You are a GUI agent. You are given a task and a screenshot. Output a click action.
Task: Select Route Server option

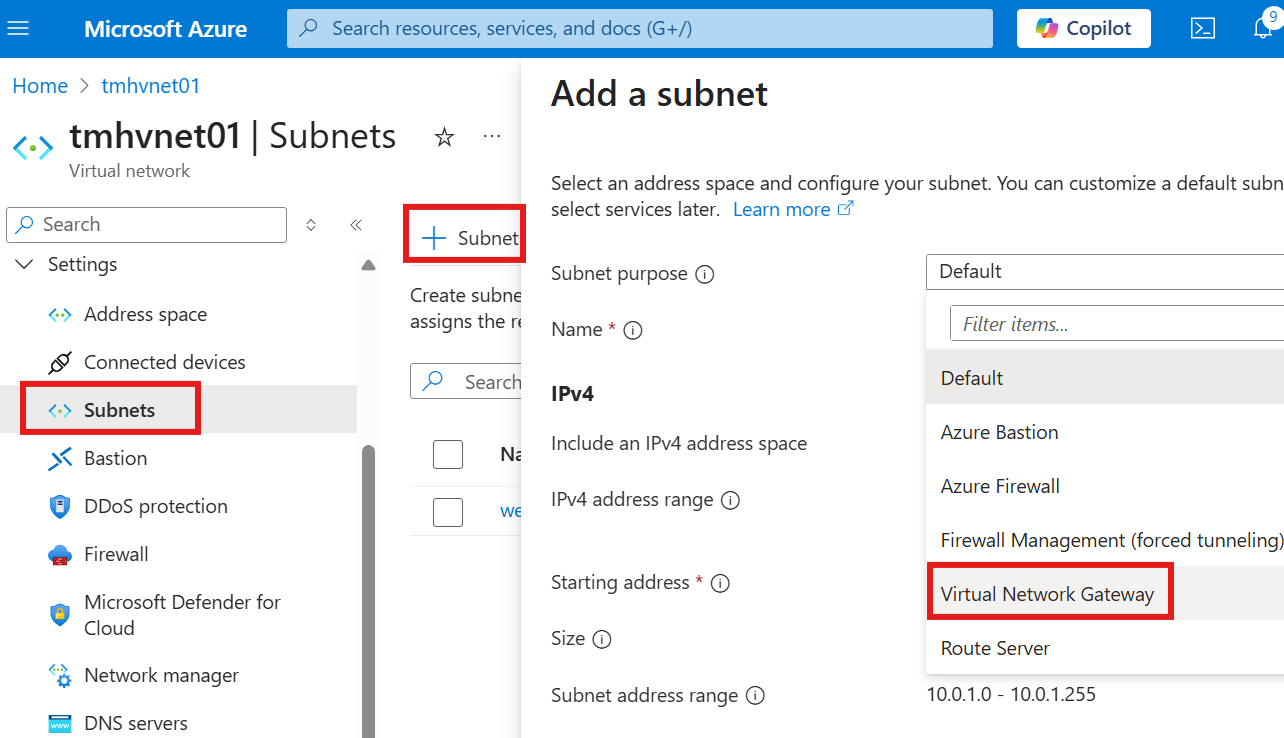click(x=1105, y=648)
